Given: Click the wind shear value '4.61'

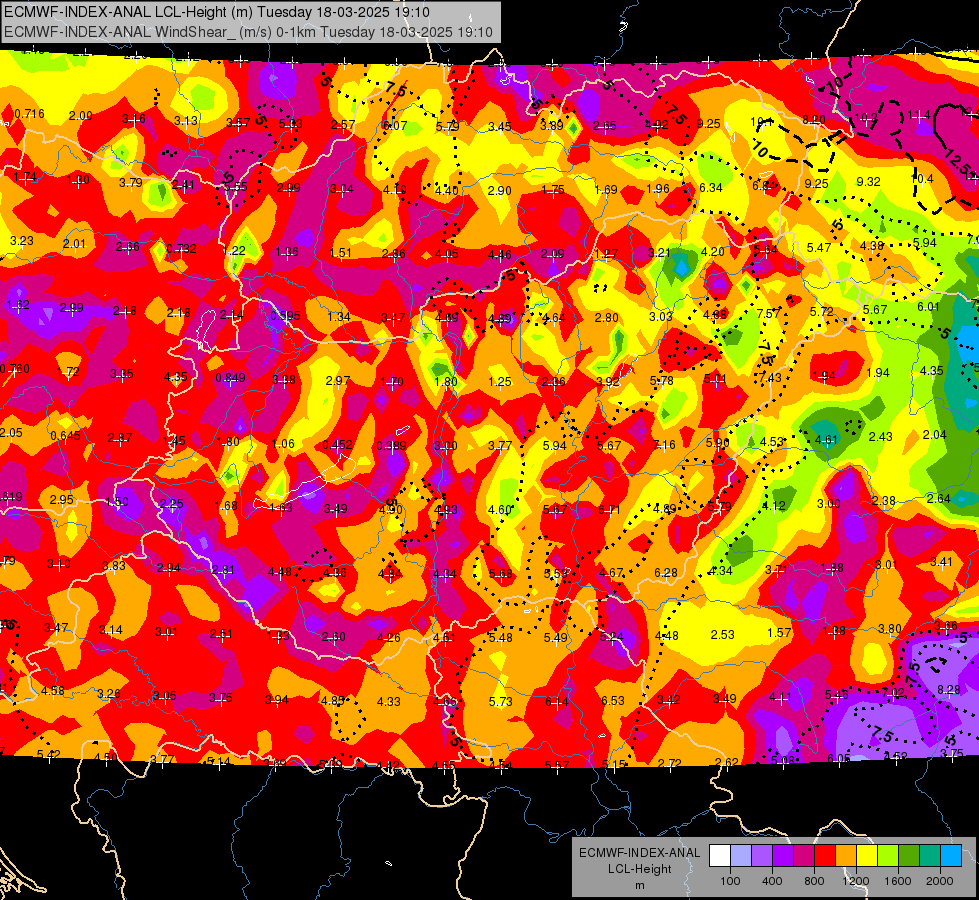Looking at the screenshot, I should coord(826,440).
